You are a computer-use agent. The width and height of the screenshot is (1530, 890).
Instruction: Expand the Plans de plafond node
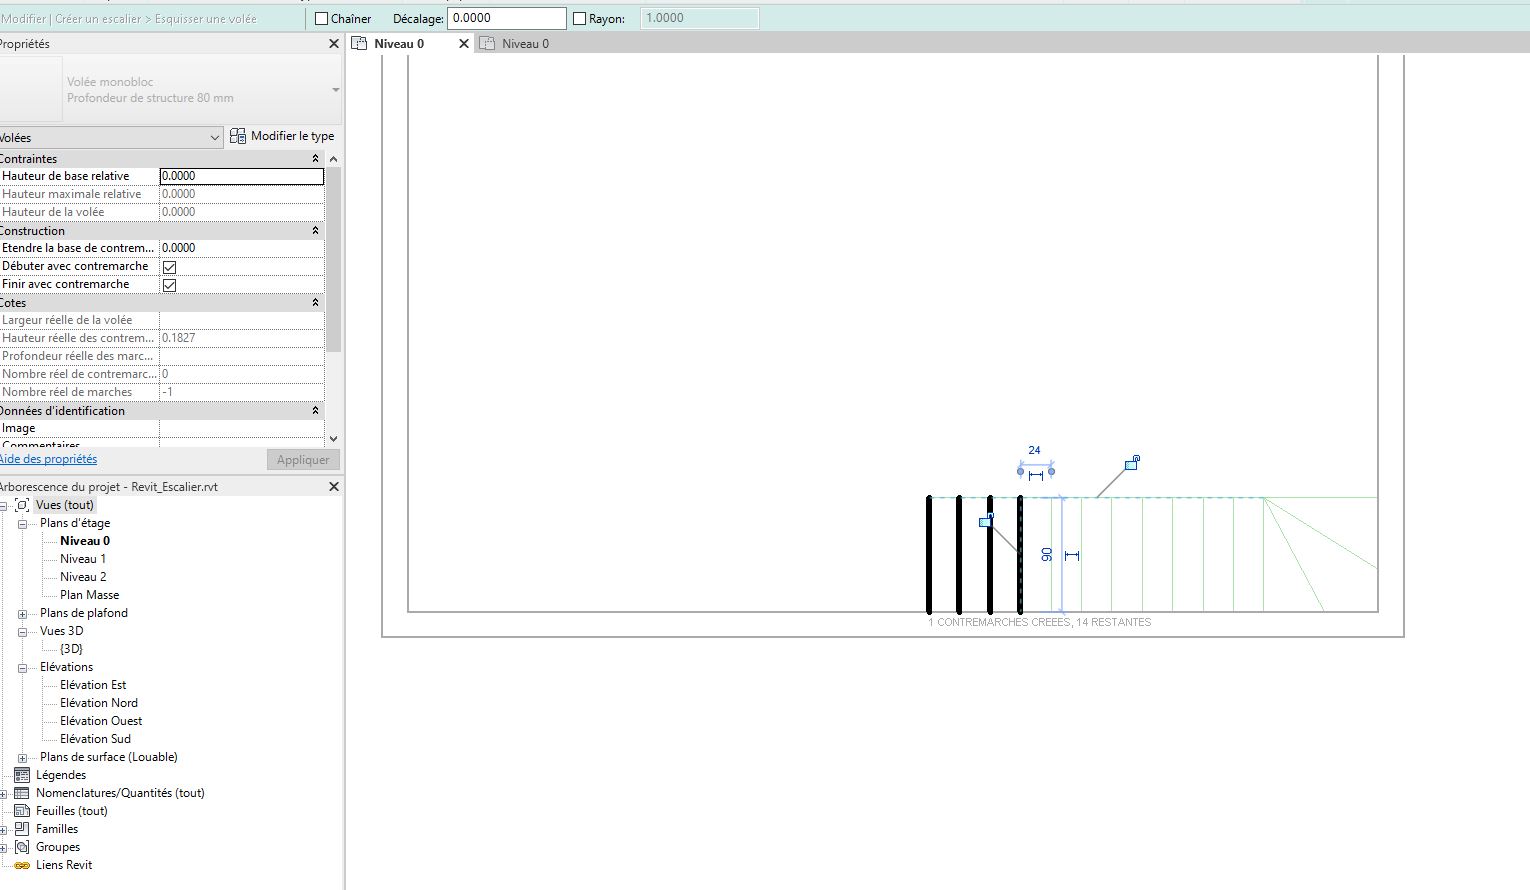[x=22, y=613]
